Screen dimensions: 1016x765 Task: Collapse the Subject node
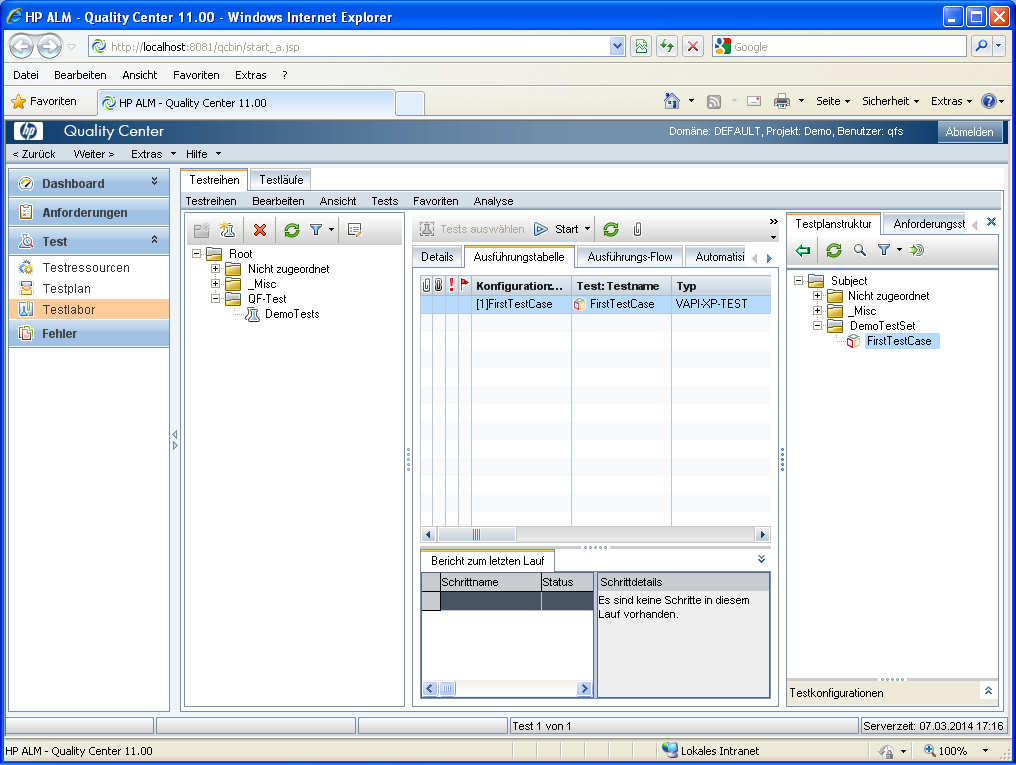point(798,280)
